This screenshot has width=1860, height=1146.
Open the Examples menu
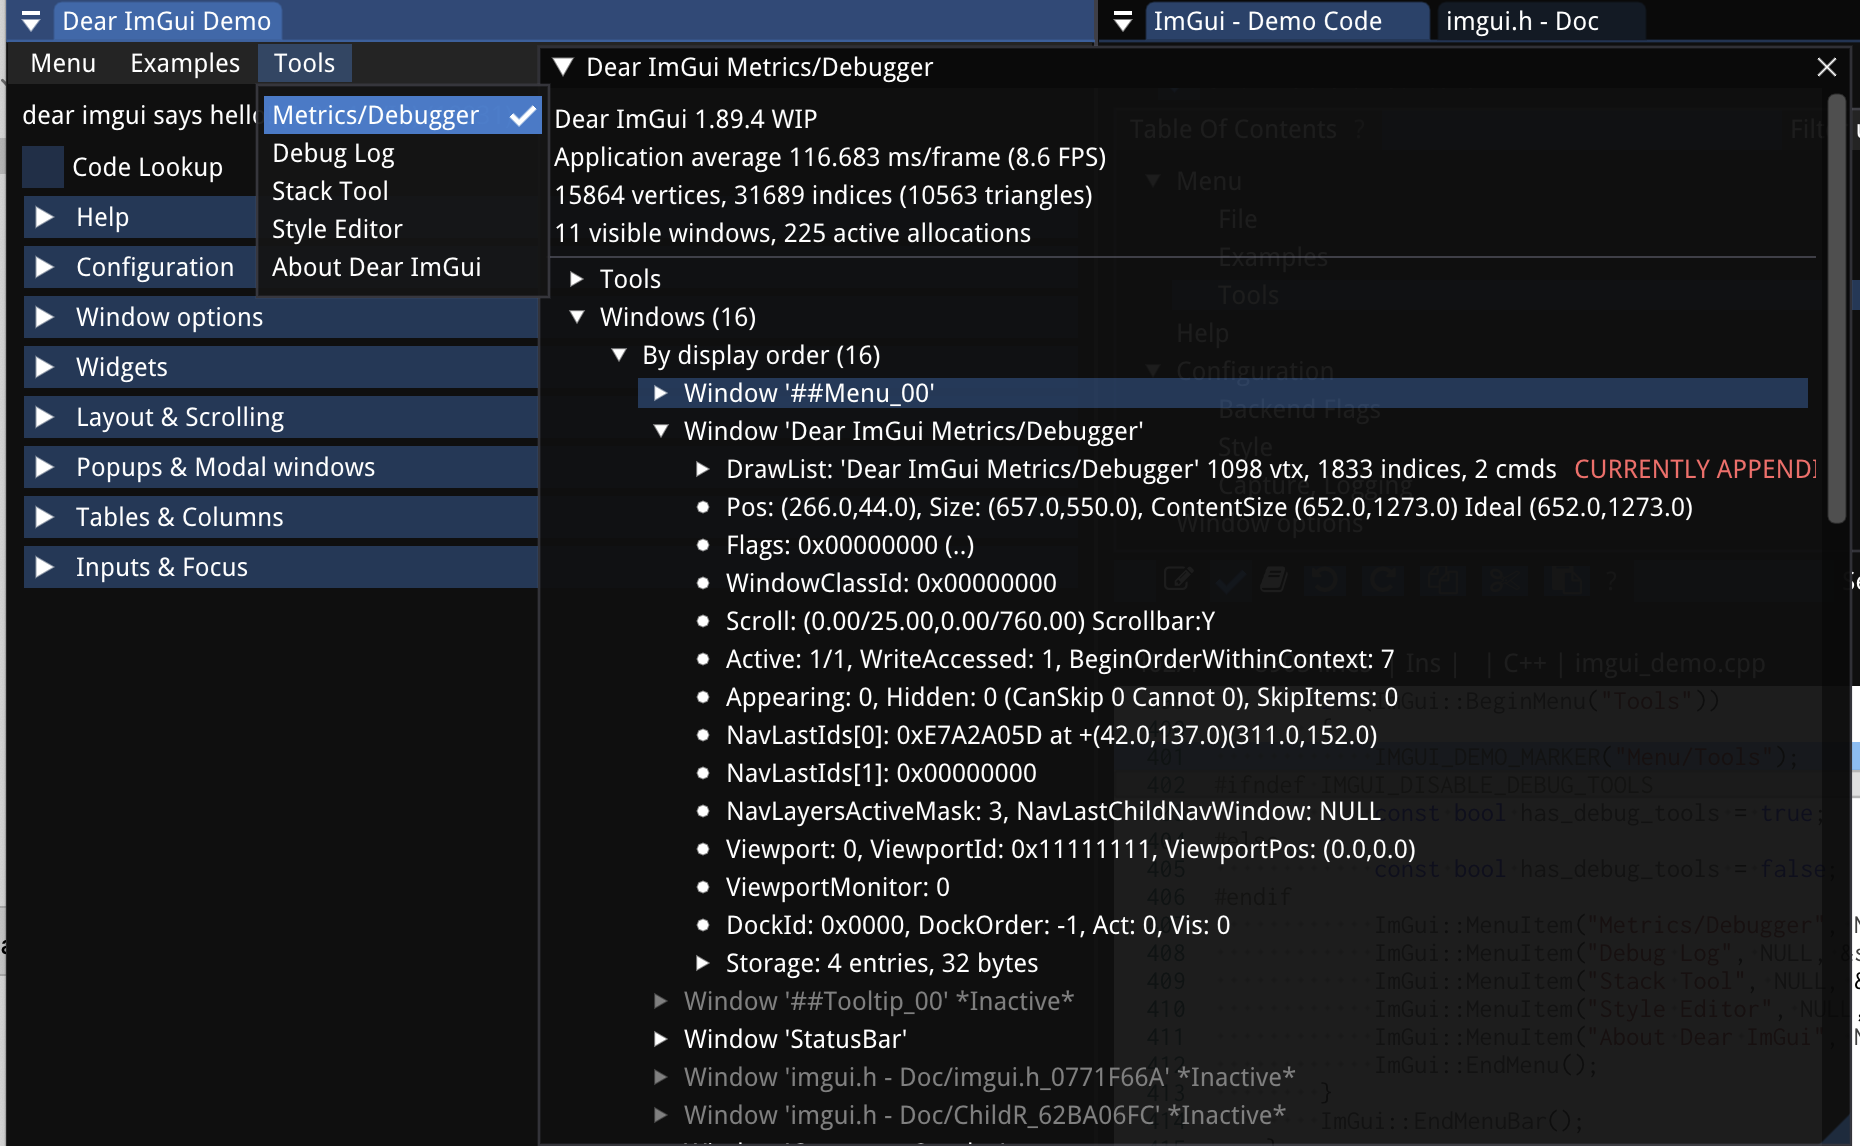[x=185, y=63]
